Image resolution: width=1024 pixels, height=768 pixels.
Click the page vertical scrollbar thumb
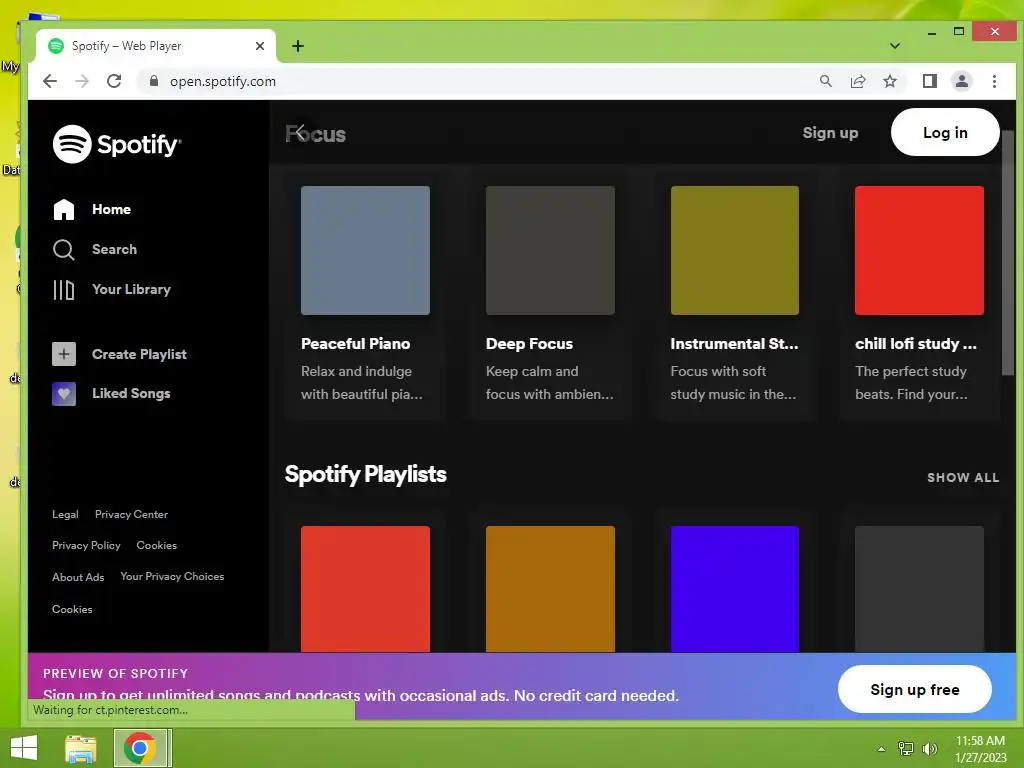pos(1008,252)
